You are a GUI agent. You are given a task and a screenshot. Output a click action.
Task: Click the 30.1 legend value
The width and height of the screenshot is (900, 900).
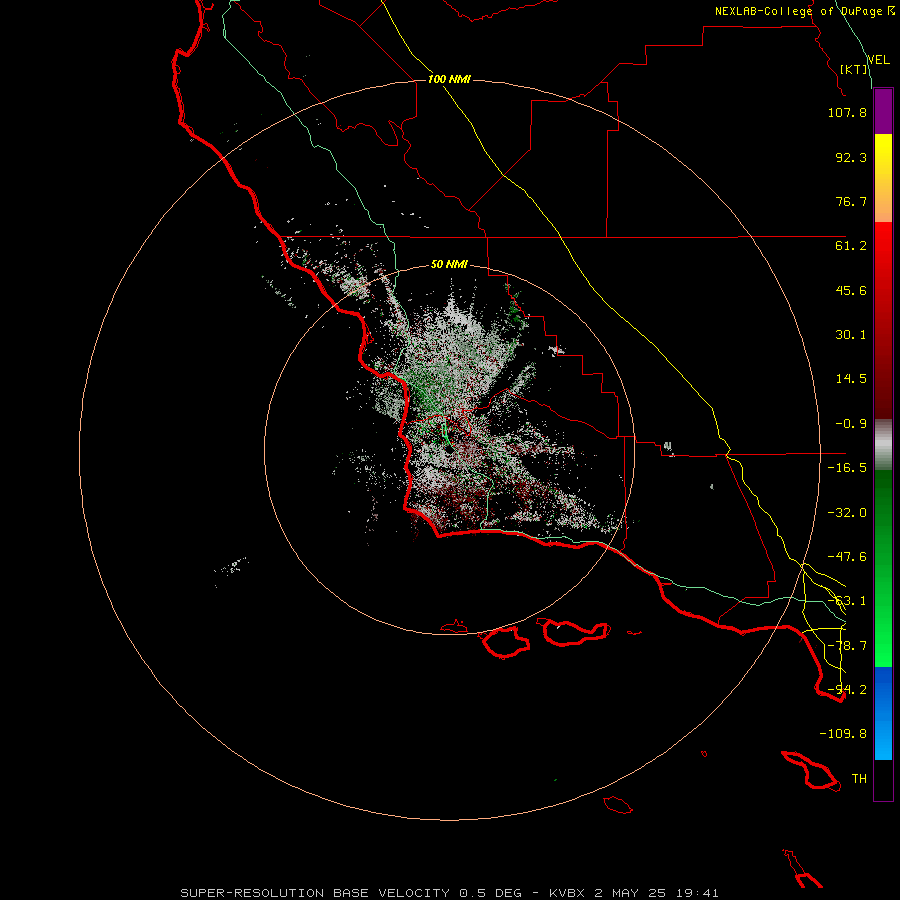851,335
